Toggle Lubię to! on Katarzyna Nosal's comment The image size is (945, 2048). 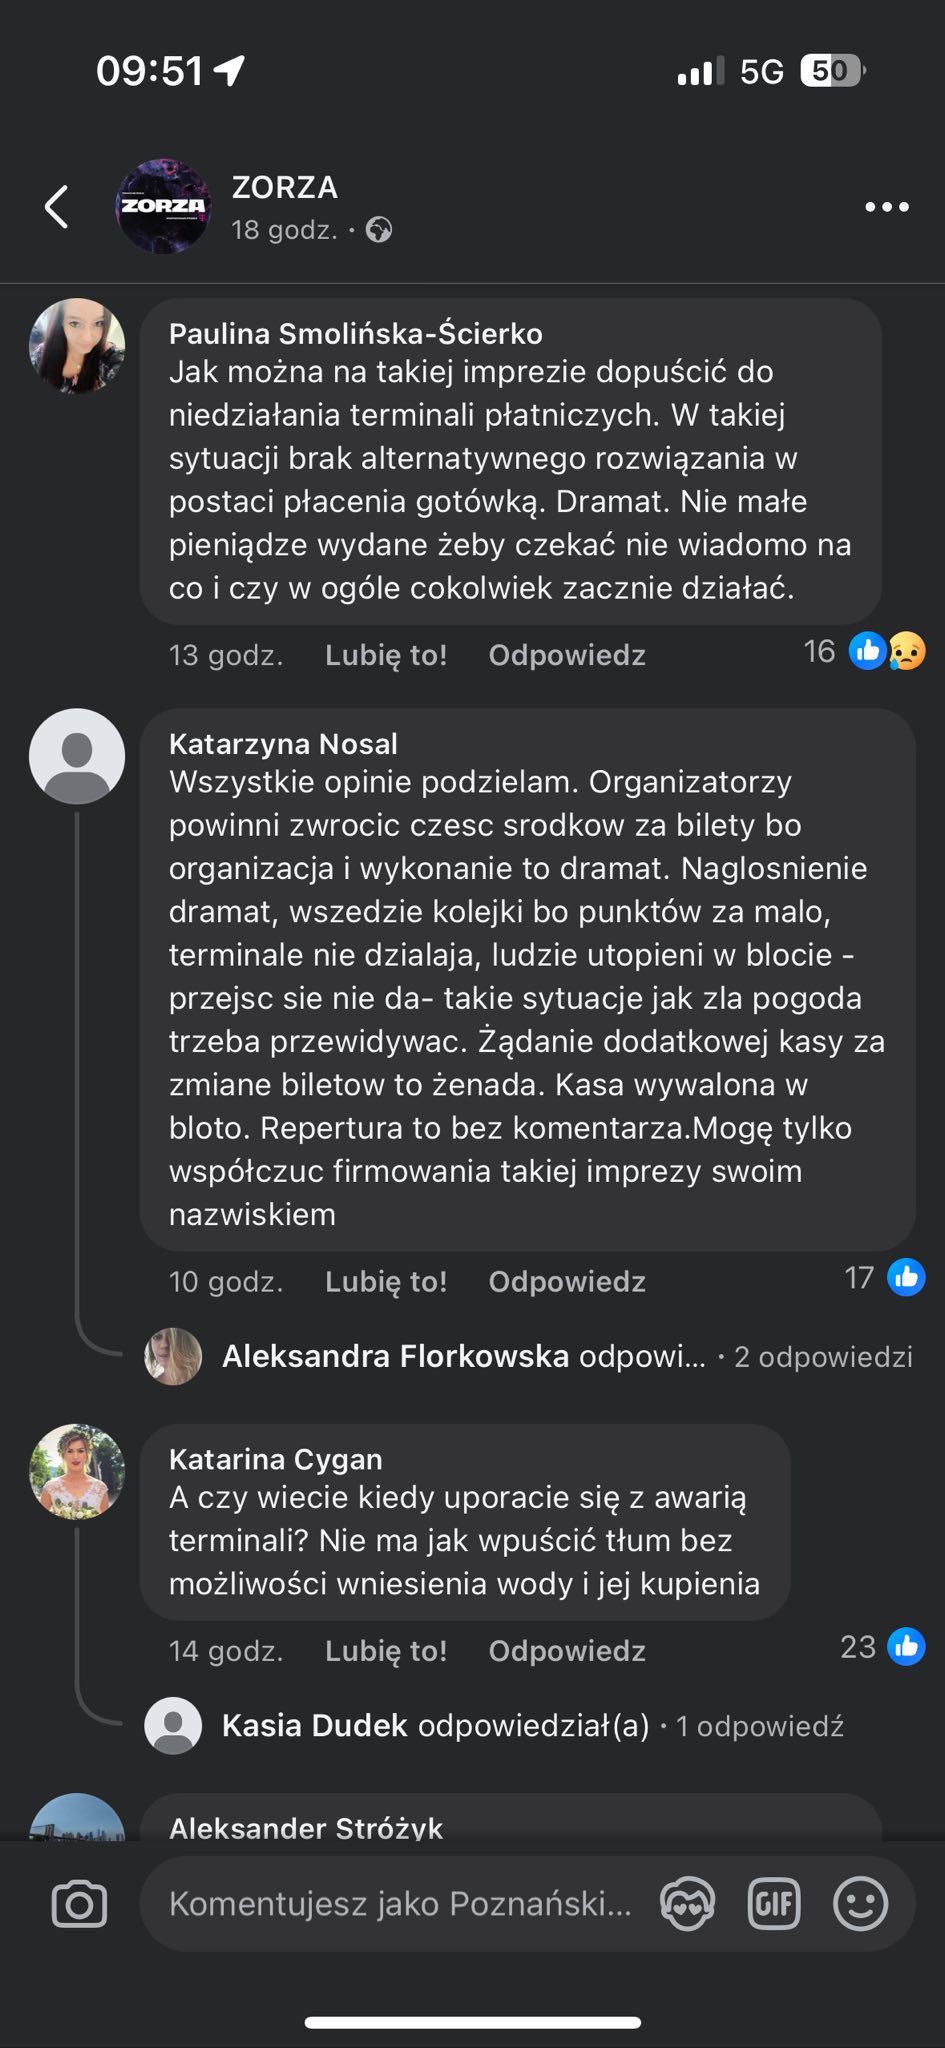(385, 1281)
